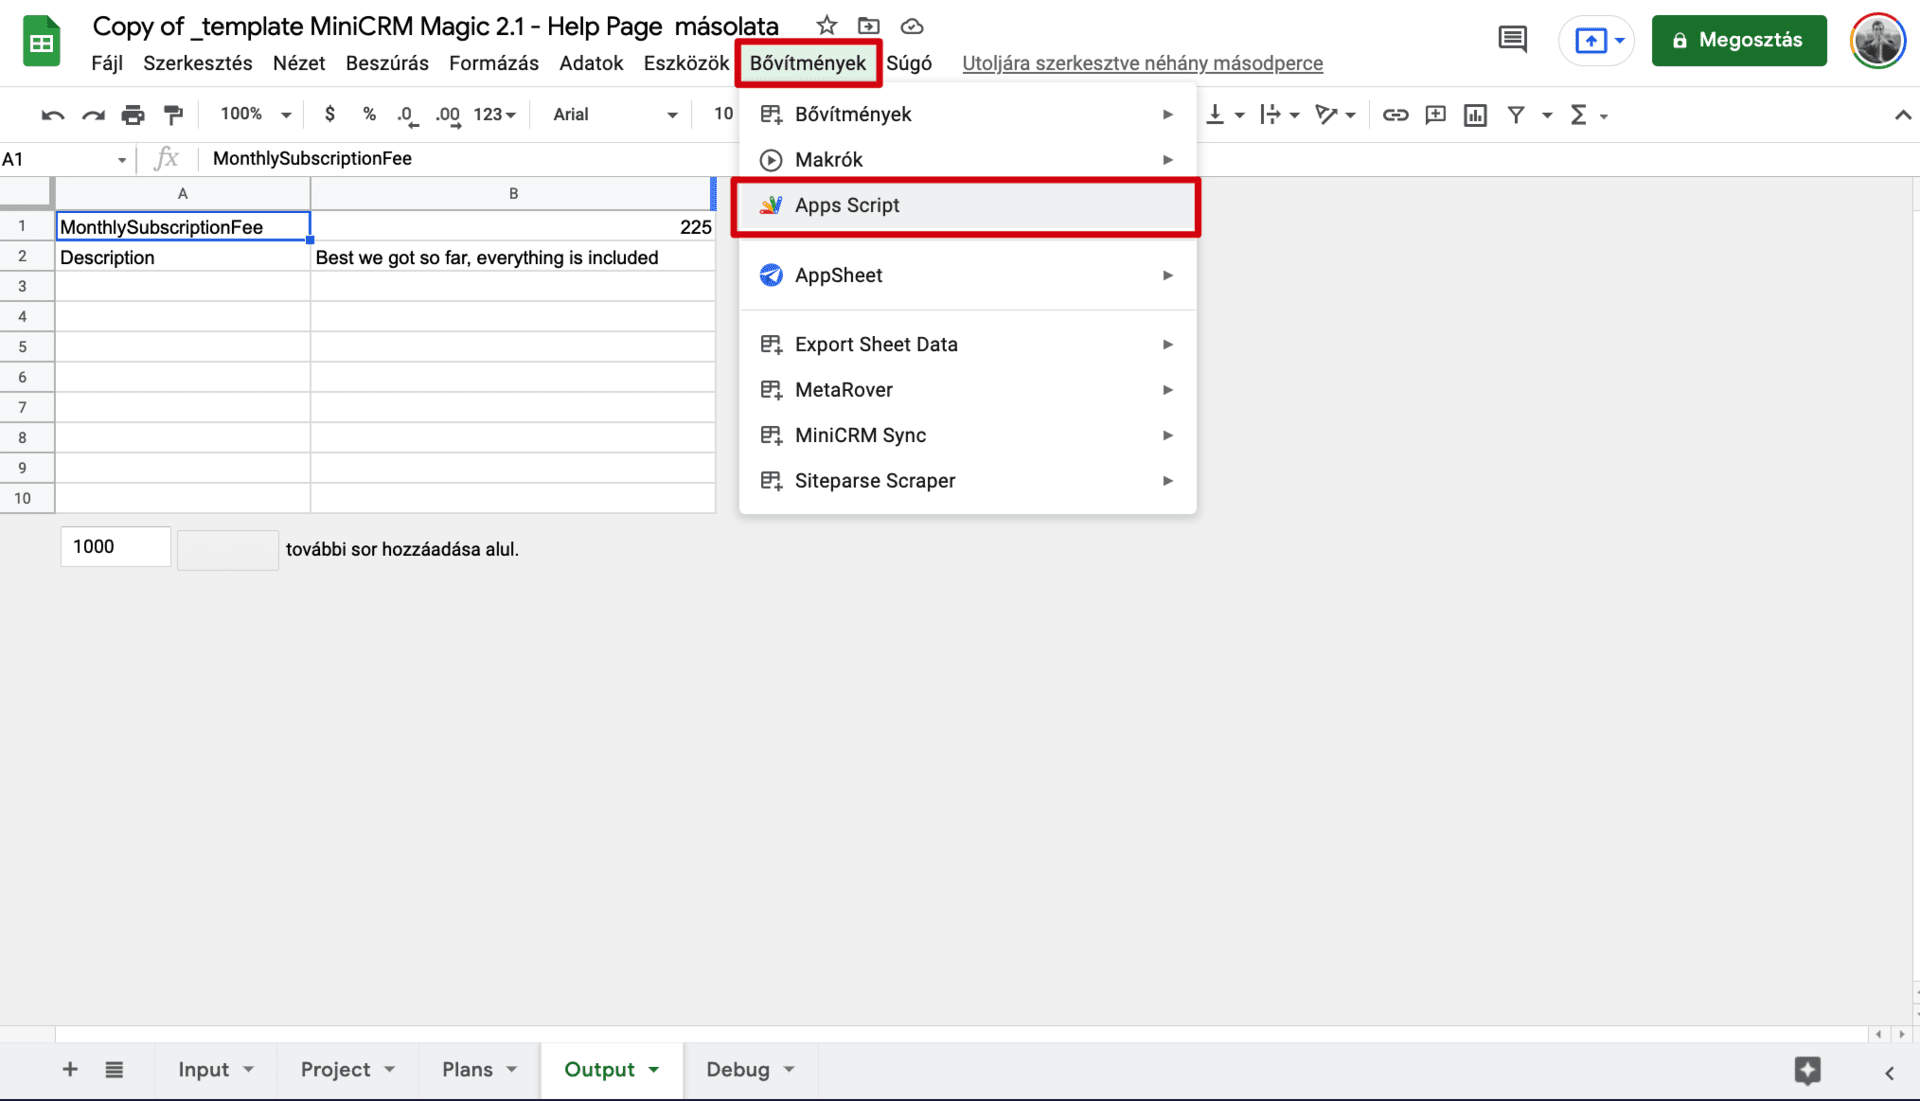
Task: Open the zoom level dropdown
Action: click(x=255, y=114)
